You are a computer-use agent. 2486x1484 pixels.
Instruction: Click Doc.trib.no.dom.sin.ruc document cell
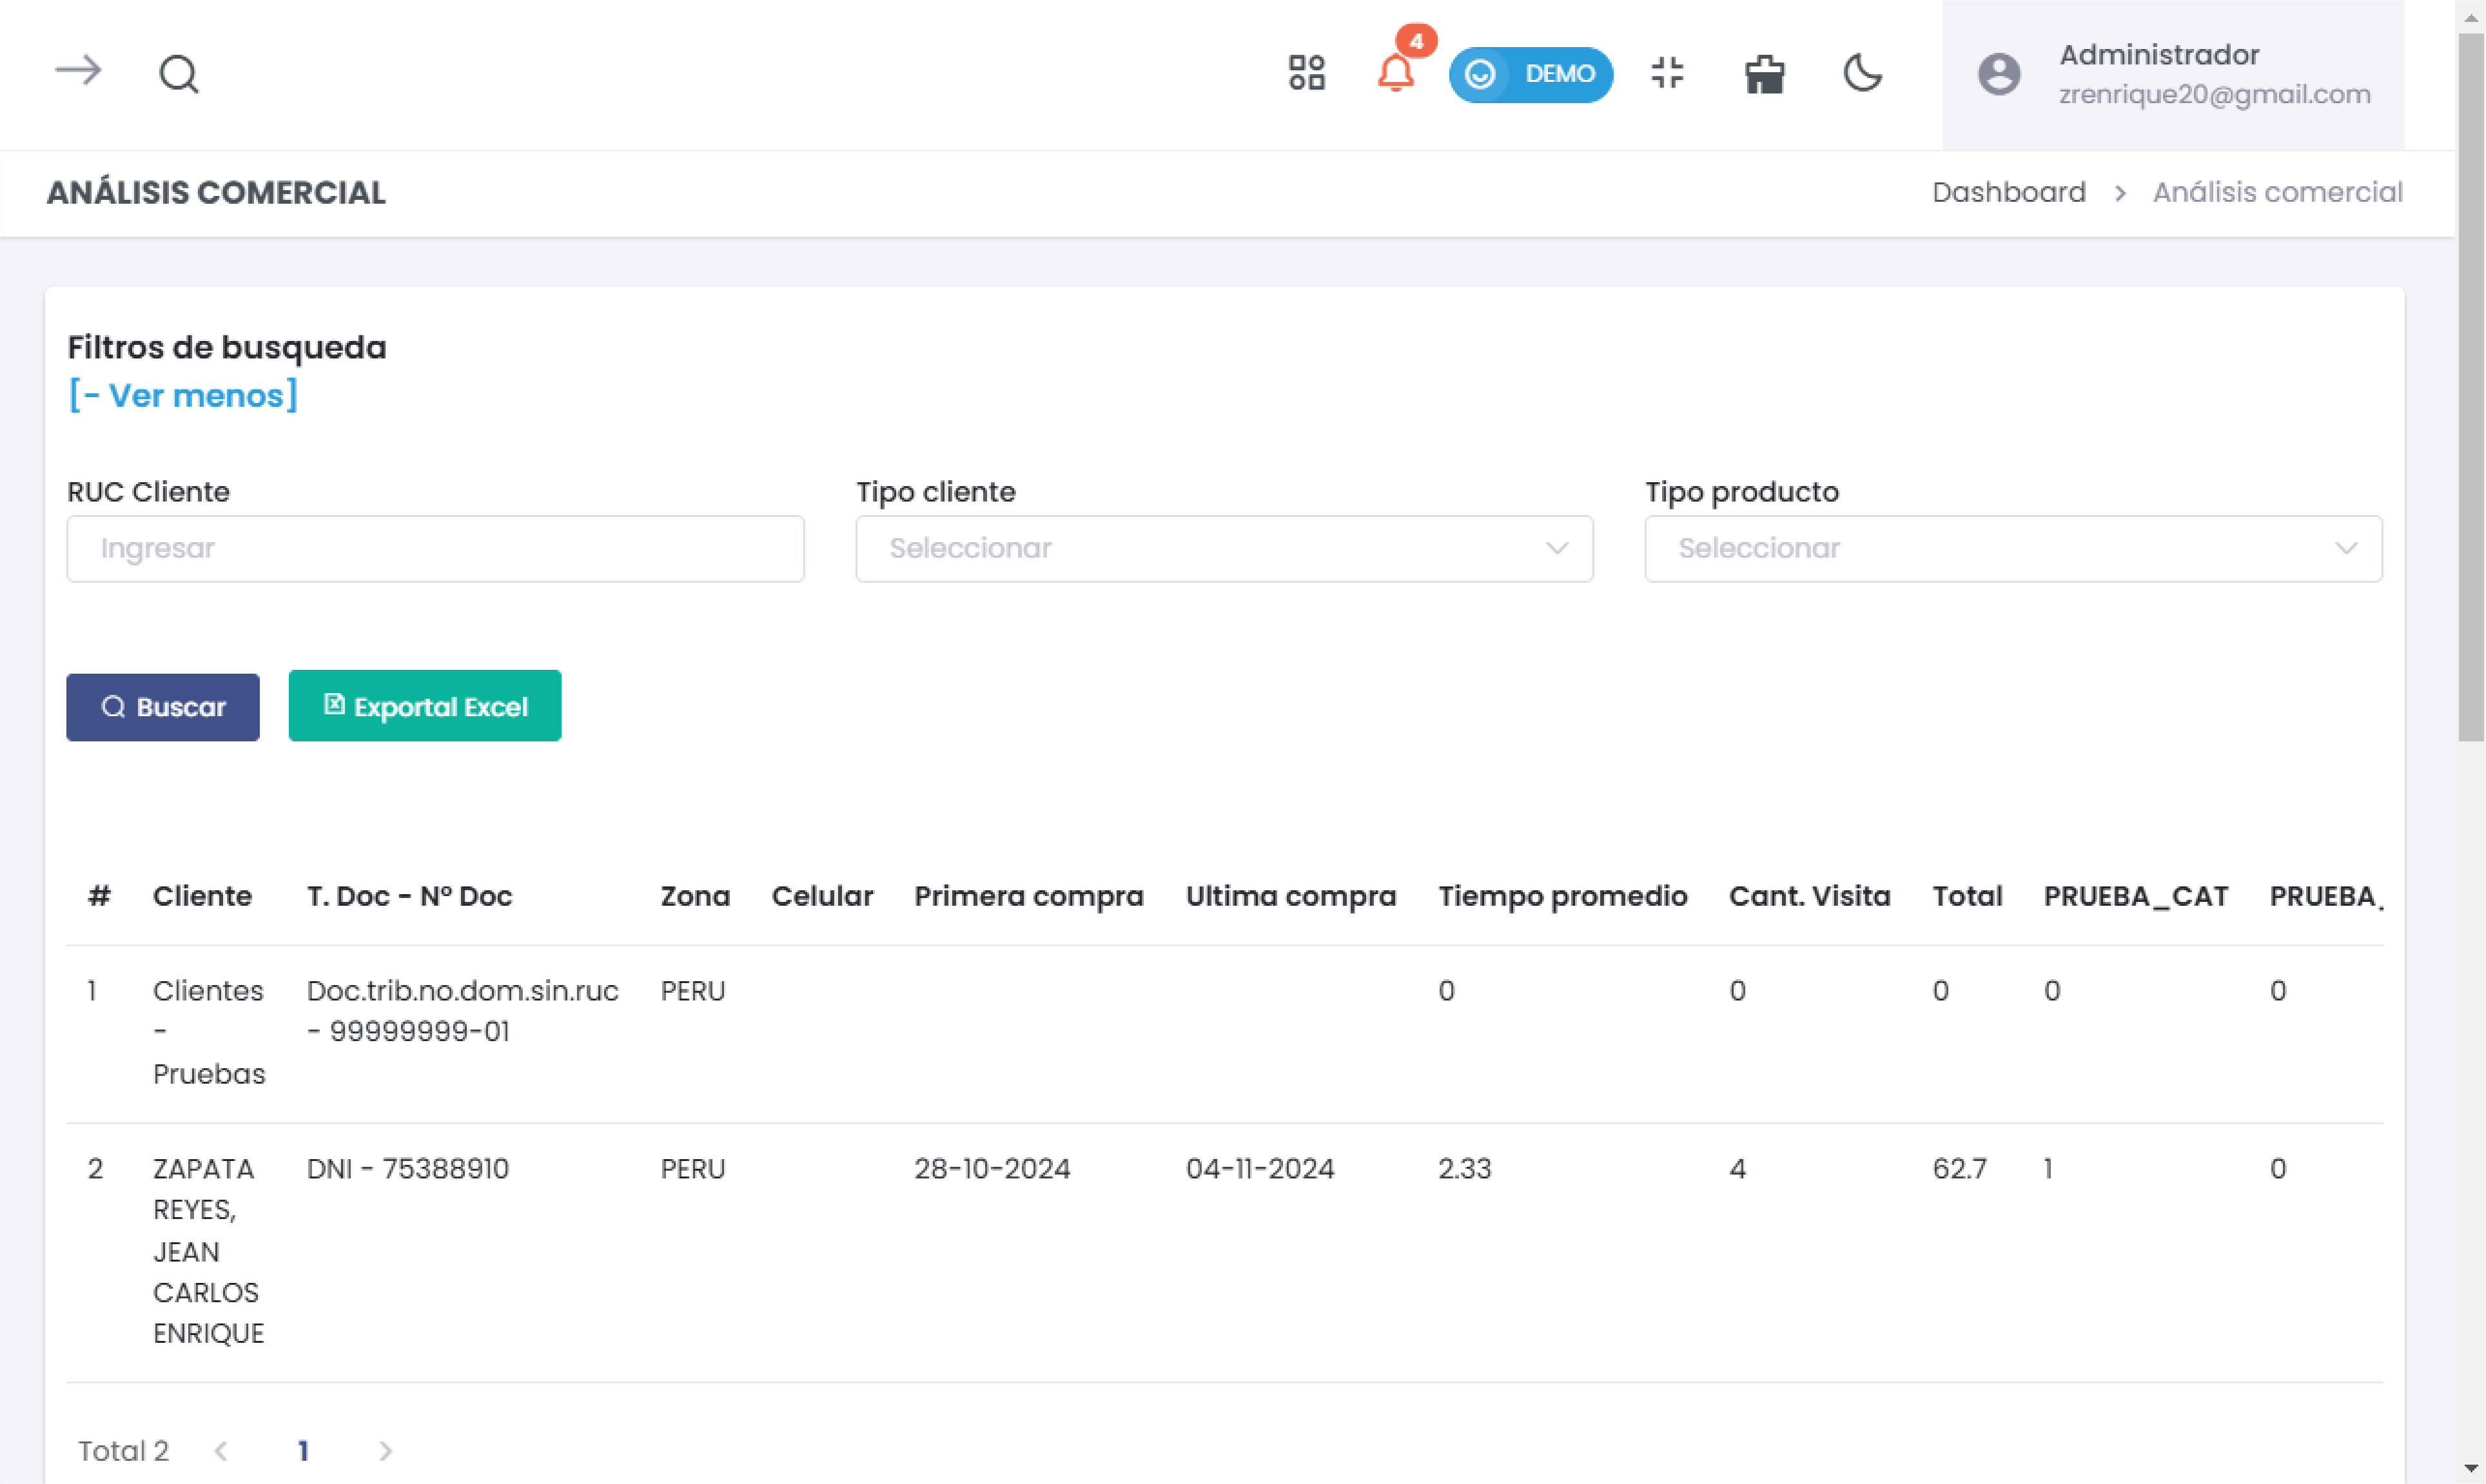tap(462, 1011)
